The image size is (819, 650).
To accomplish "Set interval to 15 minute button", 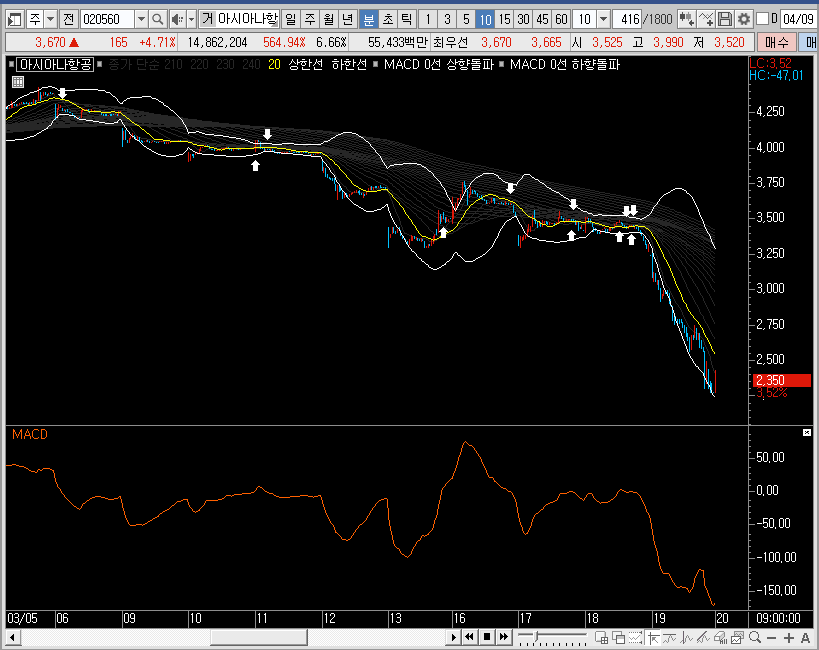I will point(504,20).
